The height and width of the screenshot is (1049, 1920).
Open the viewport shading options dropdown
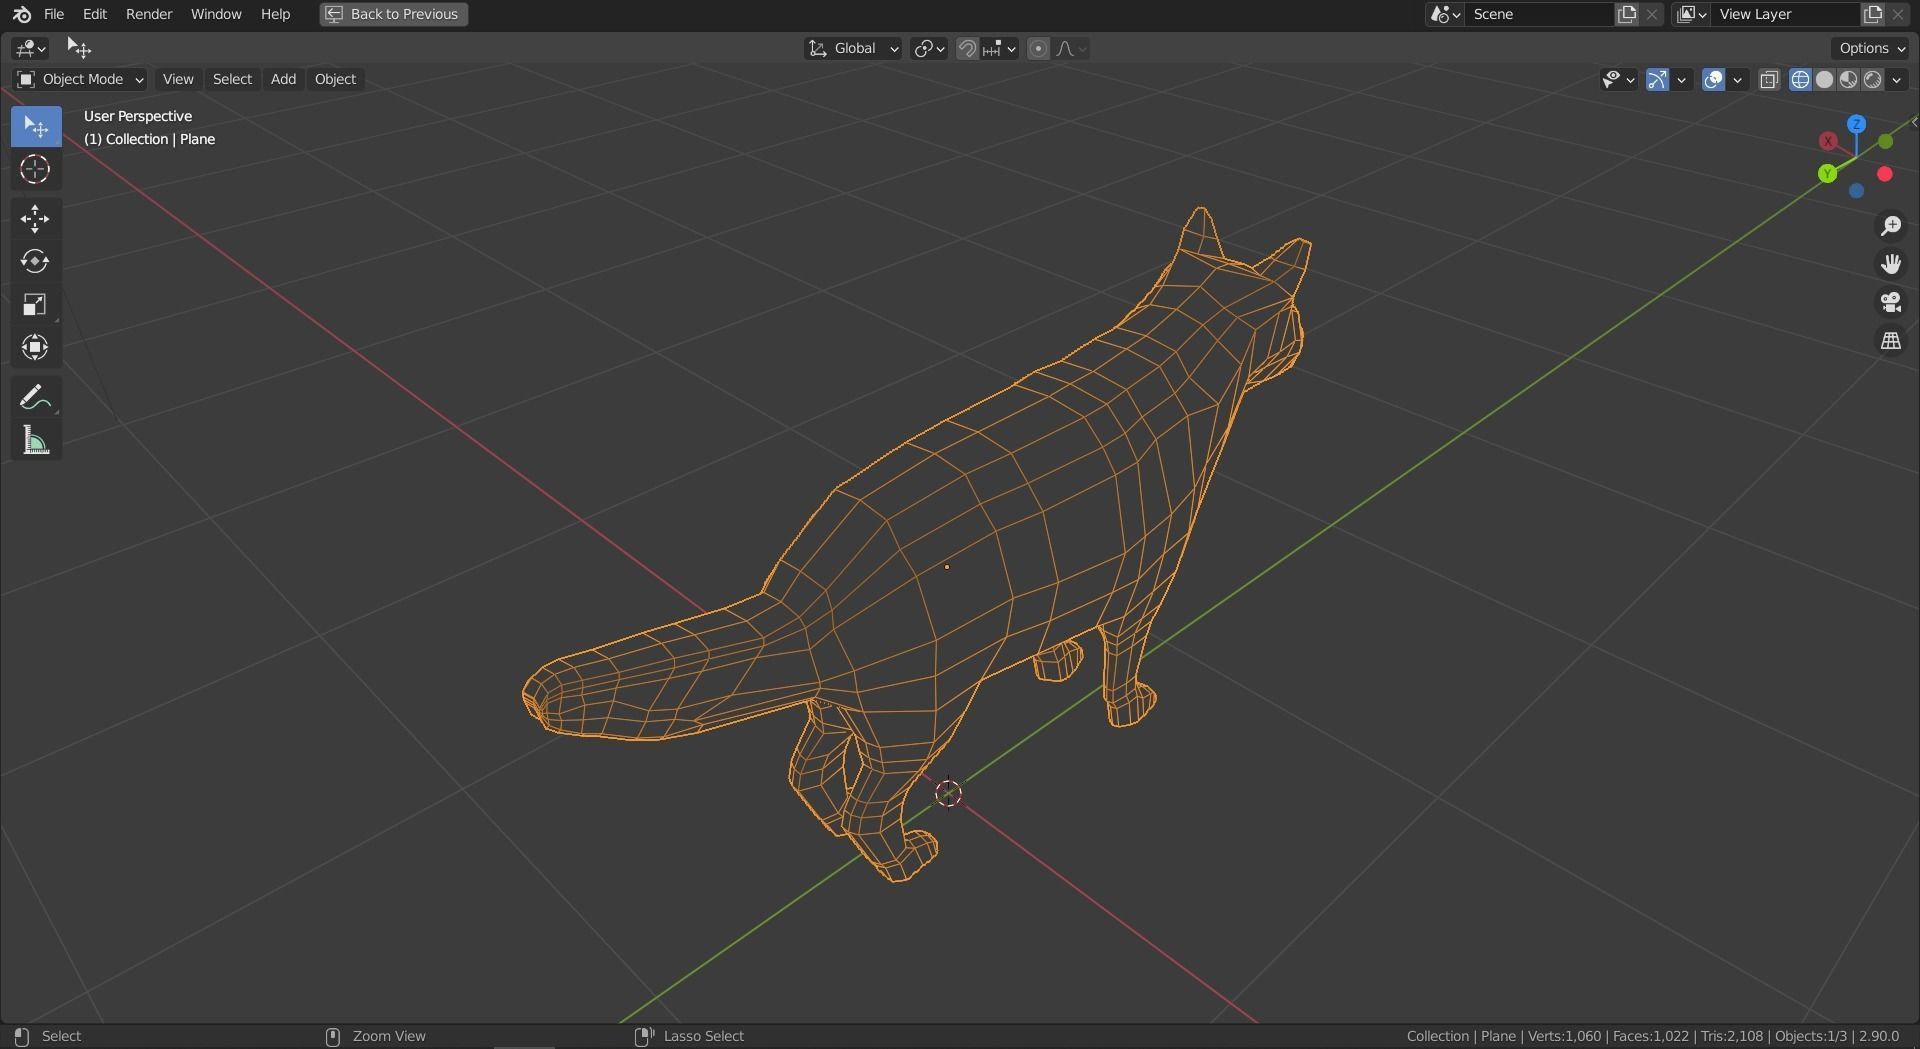tap(1897, 80)
